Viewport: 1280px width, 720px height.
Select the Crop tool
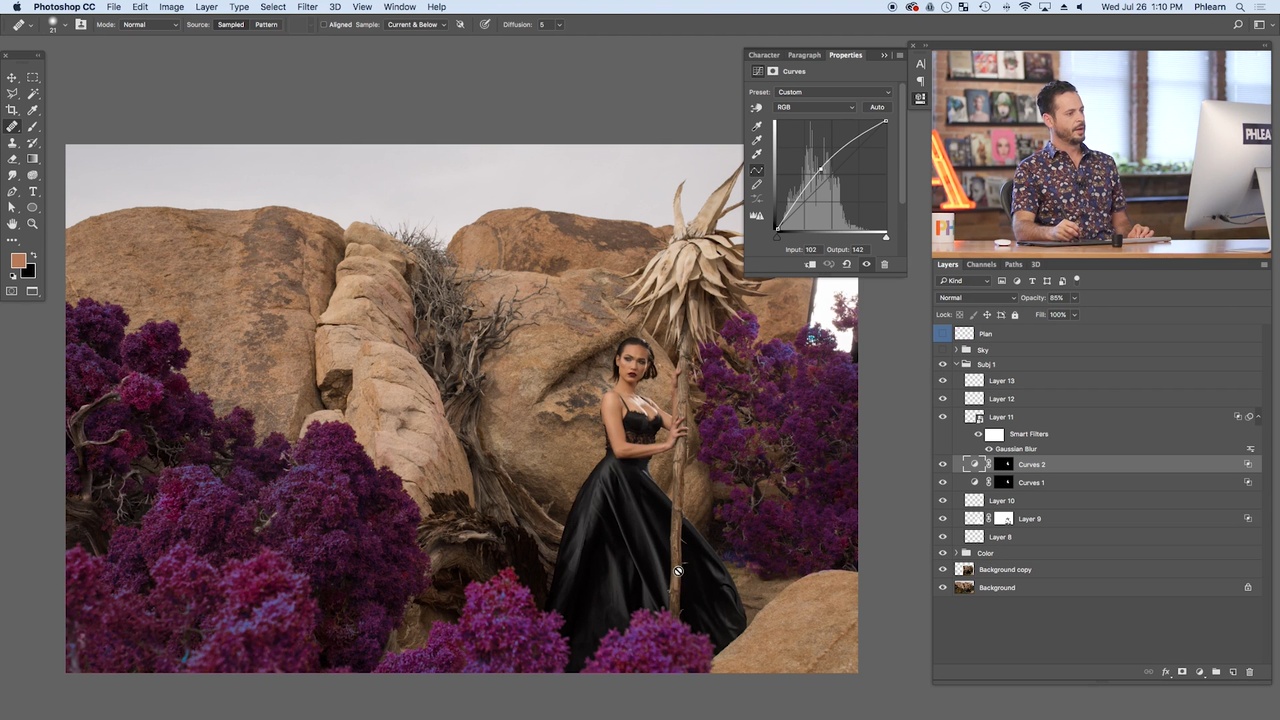click(12, 110)
